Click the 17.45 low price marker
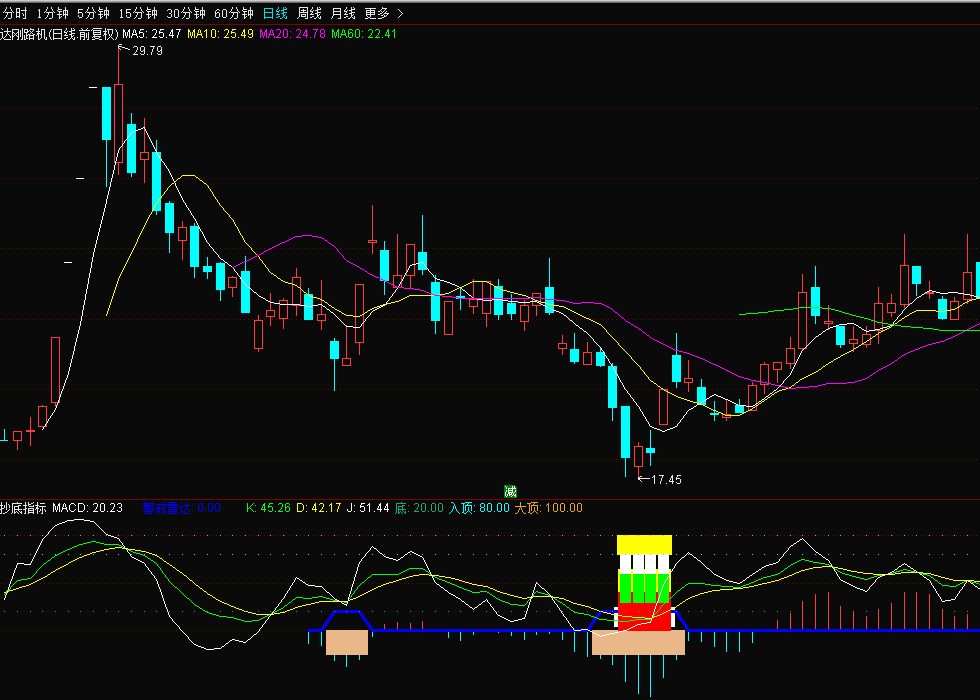Viewport: 980px width, 700px height. (666, 479)
